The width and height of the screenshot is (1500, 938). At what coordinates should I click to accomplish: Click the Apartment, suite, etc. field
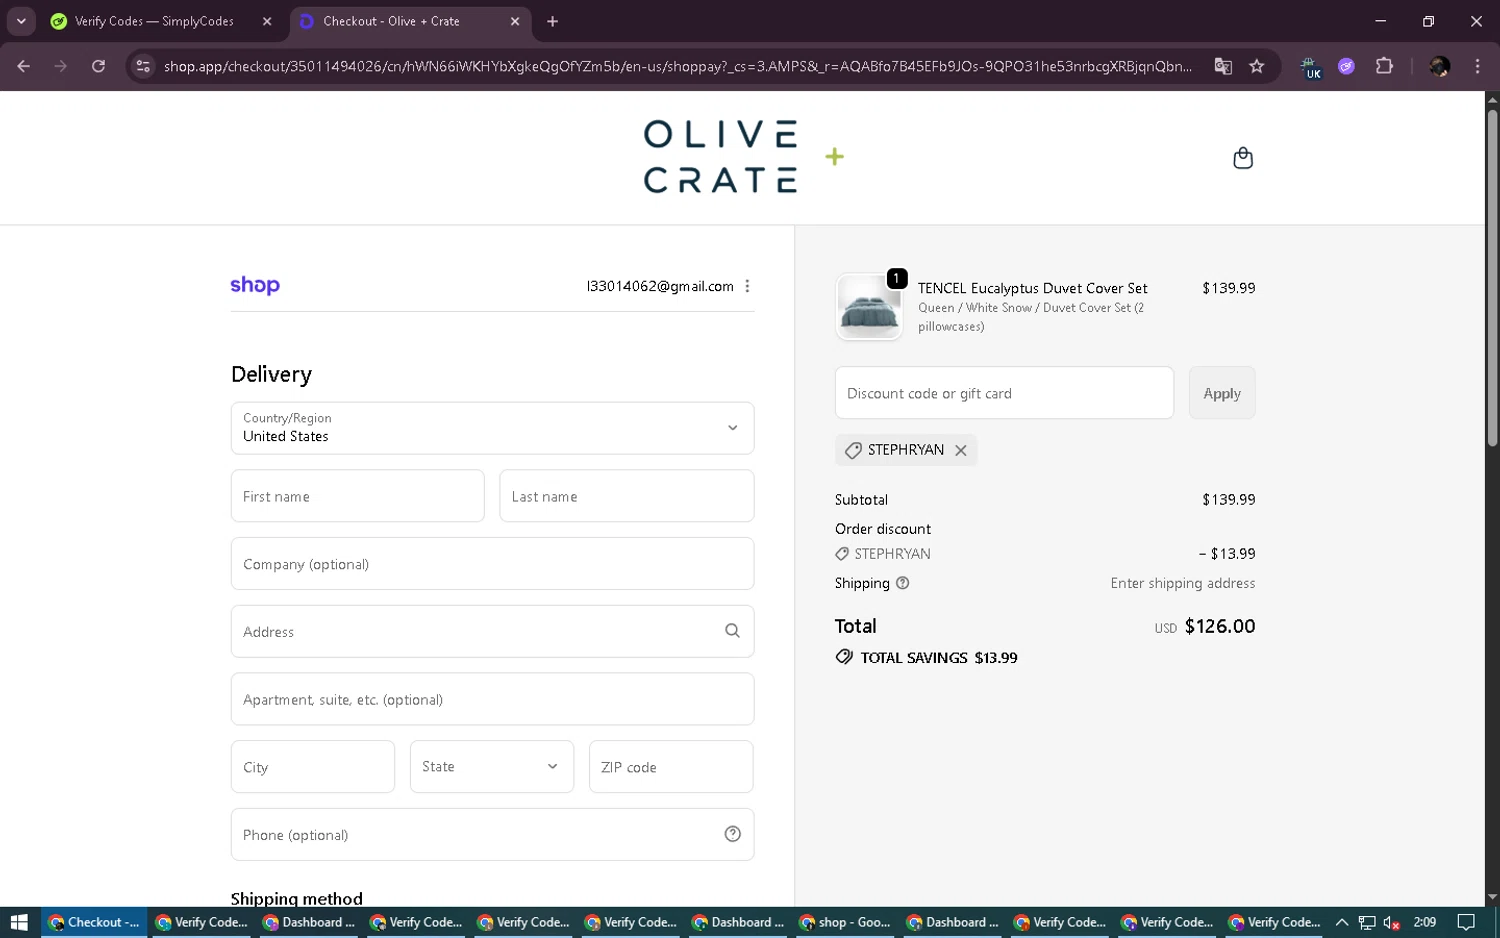pos(492,699)
